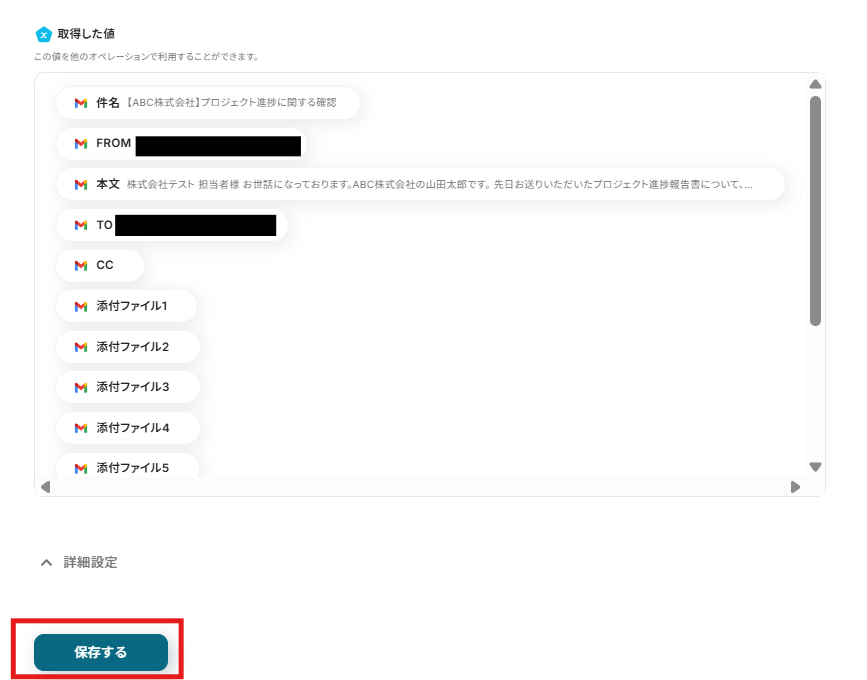Select the 件名 value chip
The image size is (867, 680).
(x=208, y=103)
